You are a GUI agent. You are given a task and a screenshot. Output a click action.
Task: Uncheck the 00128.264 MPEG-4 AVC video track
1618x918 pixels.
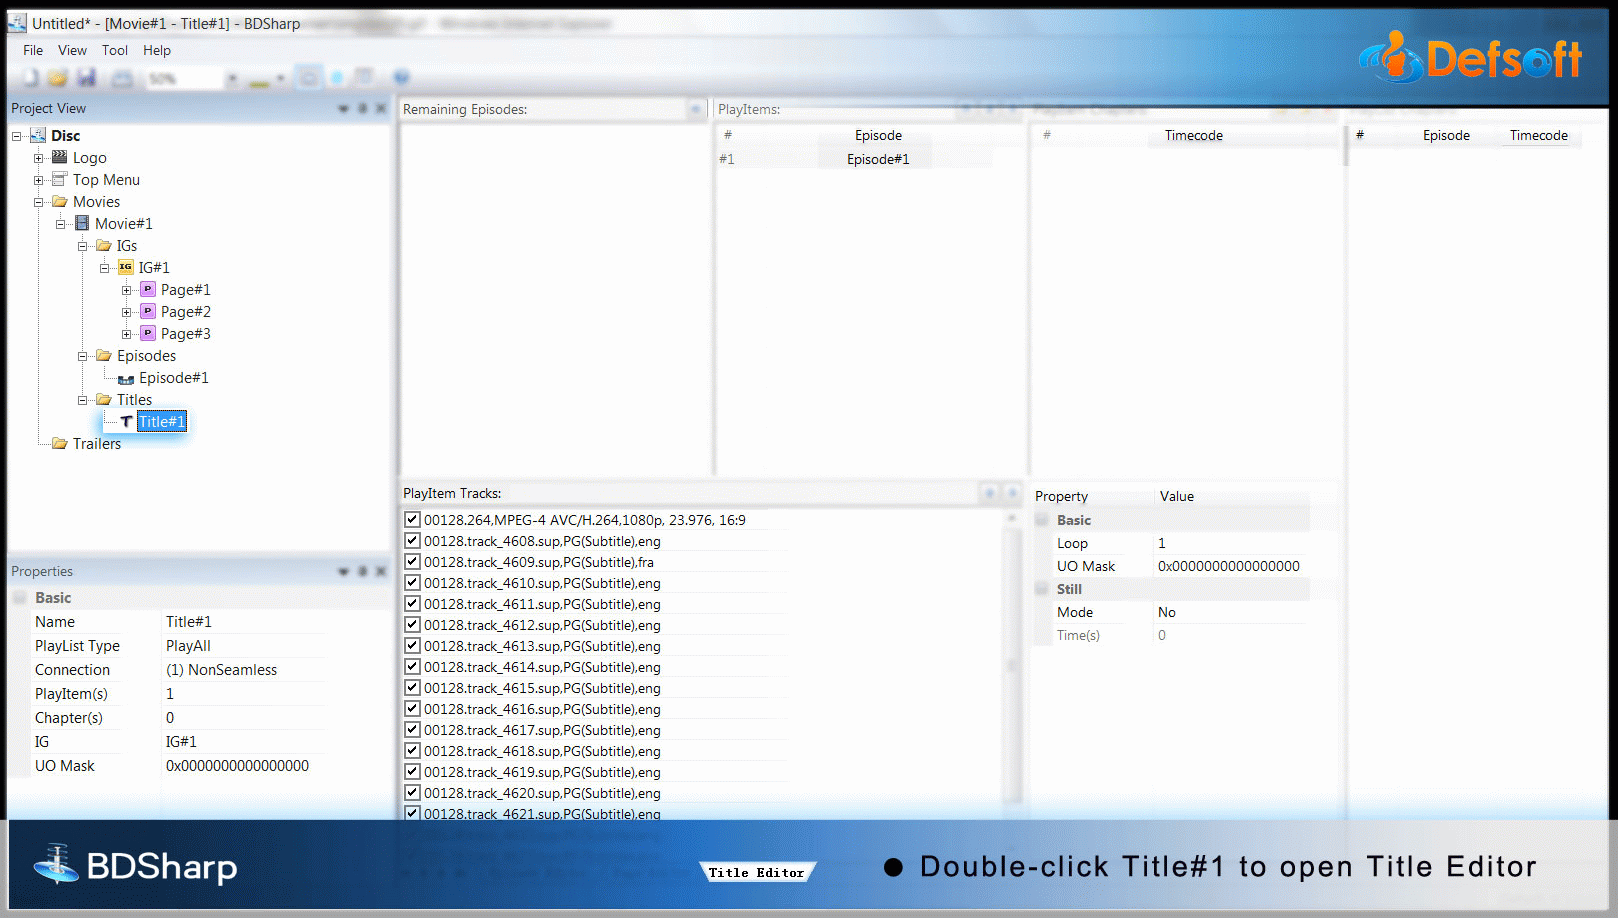[x=412, y=519]
